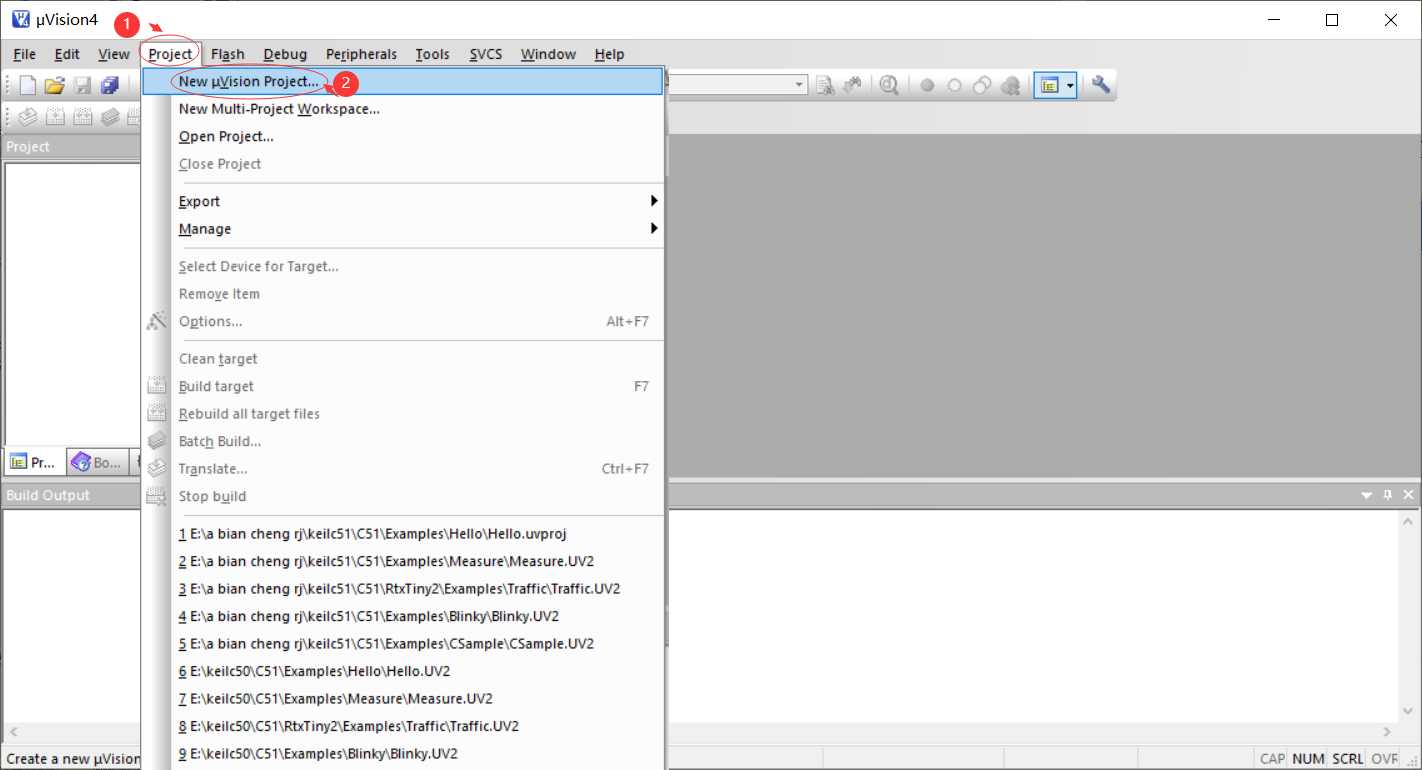Image resolution: width=1422 pixels, height=770 pixels.
Task: Close the open Project menu
Action: click(170, 54)
